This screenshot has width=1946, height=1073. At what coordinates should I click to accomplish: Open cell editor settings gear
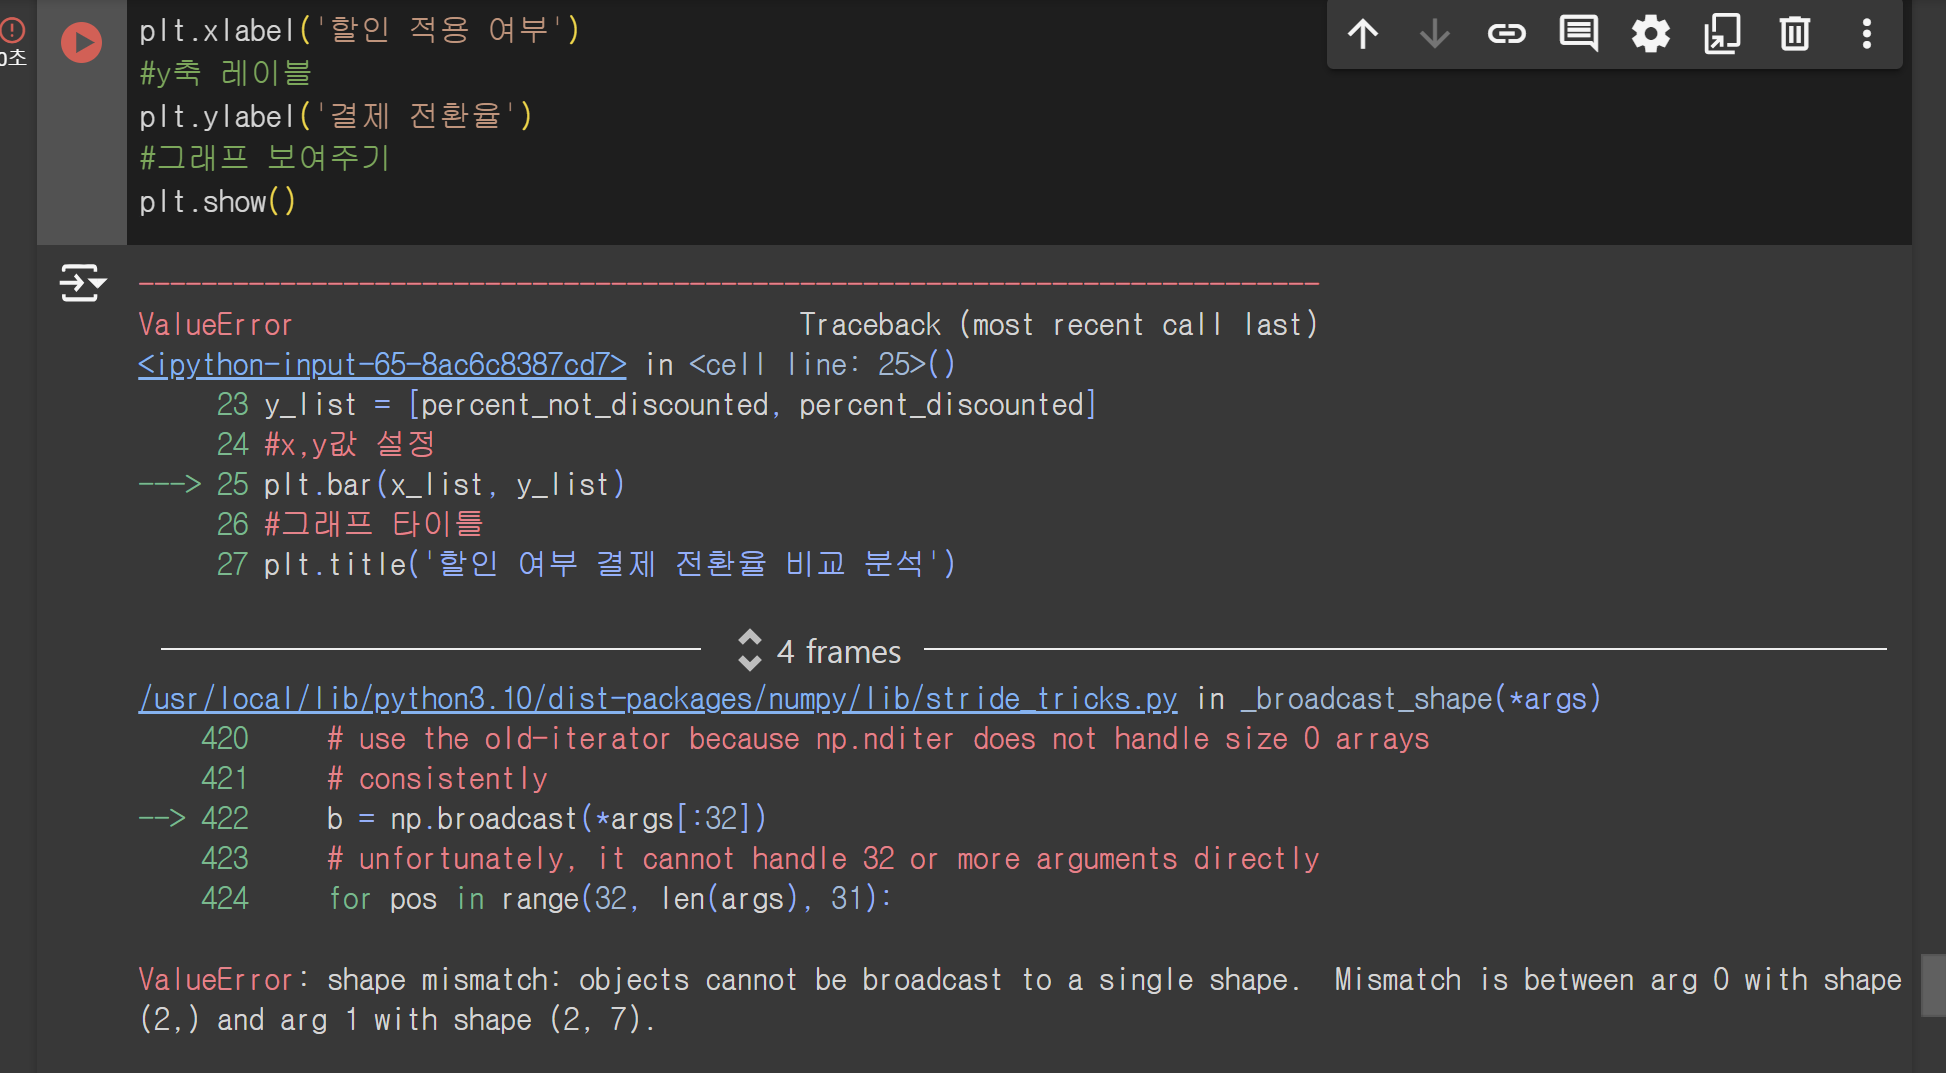click(x=1651, y=34)
